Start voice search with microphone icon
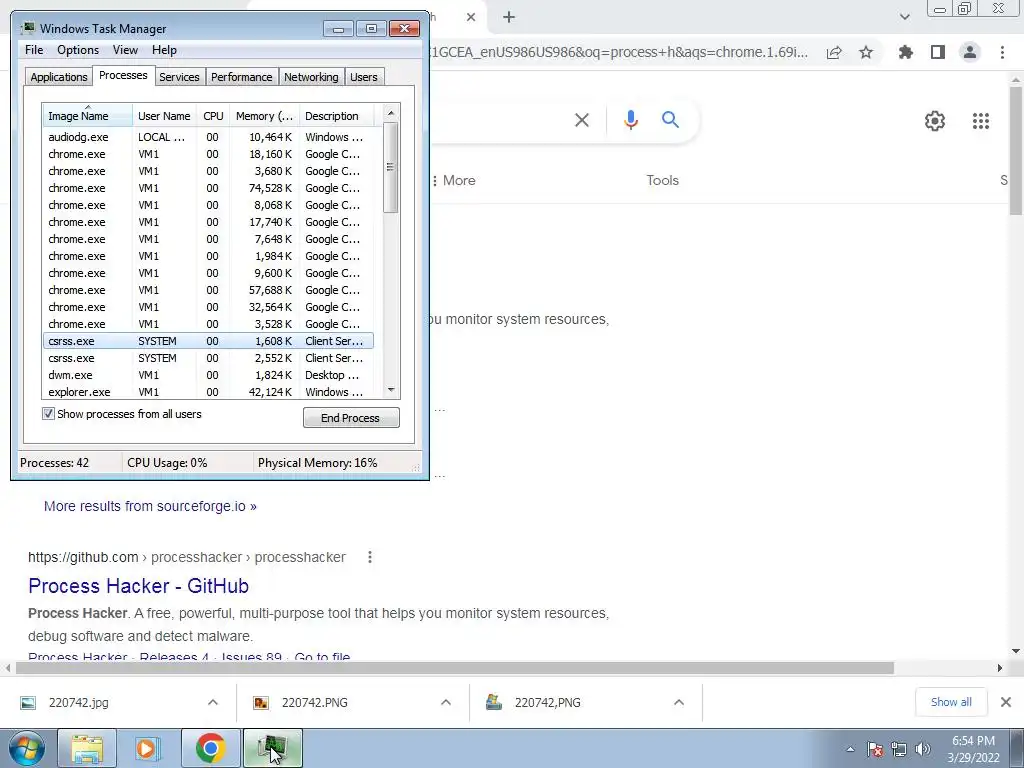Viewport: 1024px width, 768px height. coord(630,120)
